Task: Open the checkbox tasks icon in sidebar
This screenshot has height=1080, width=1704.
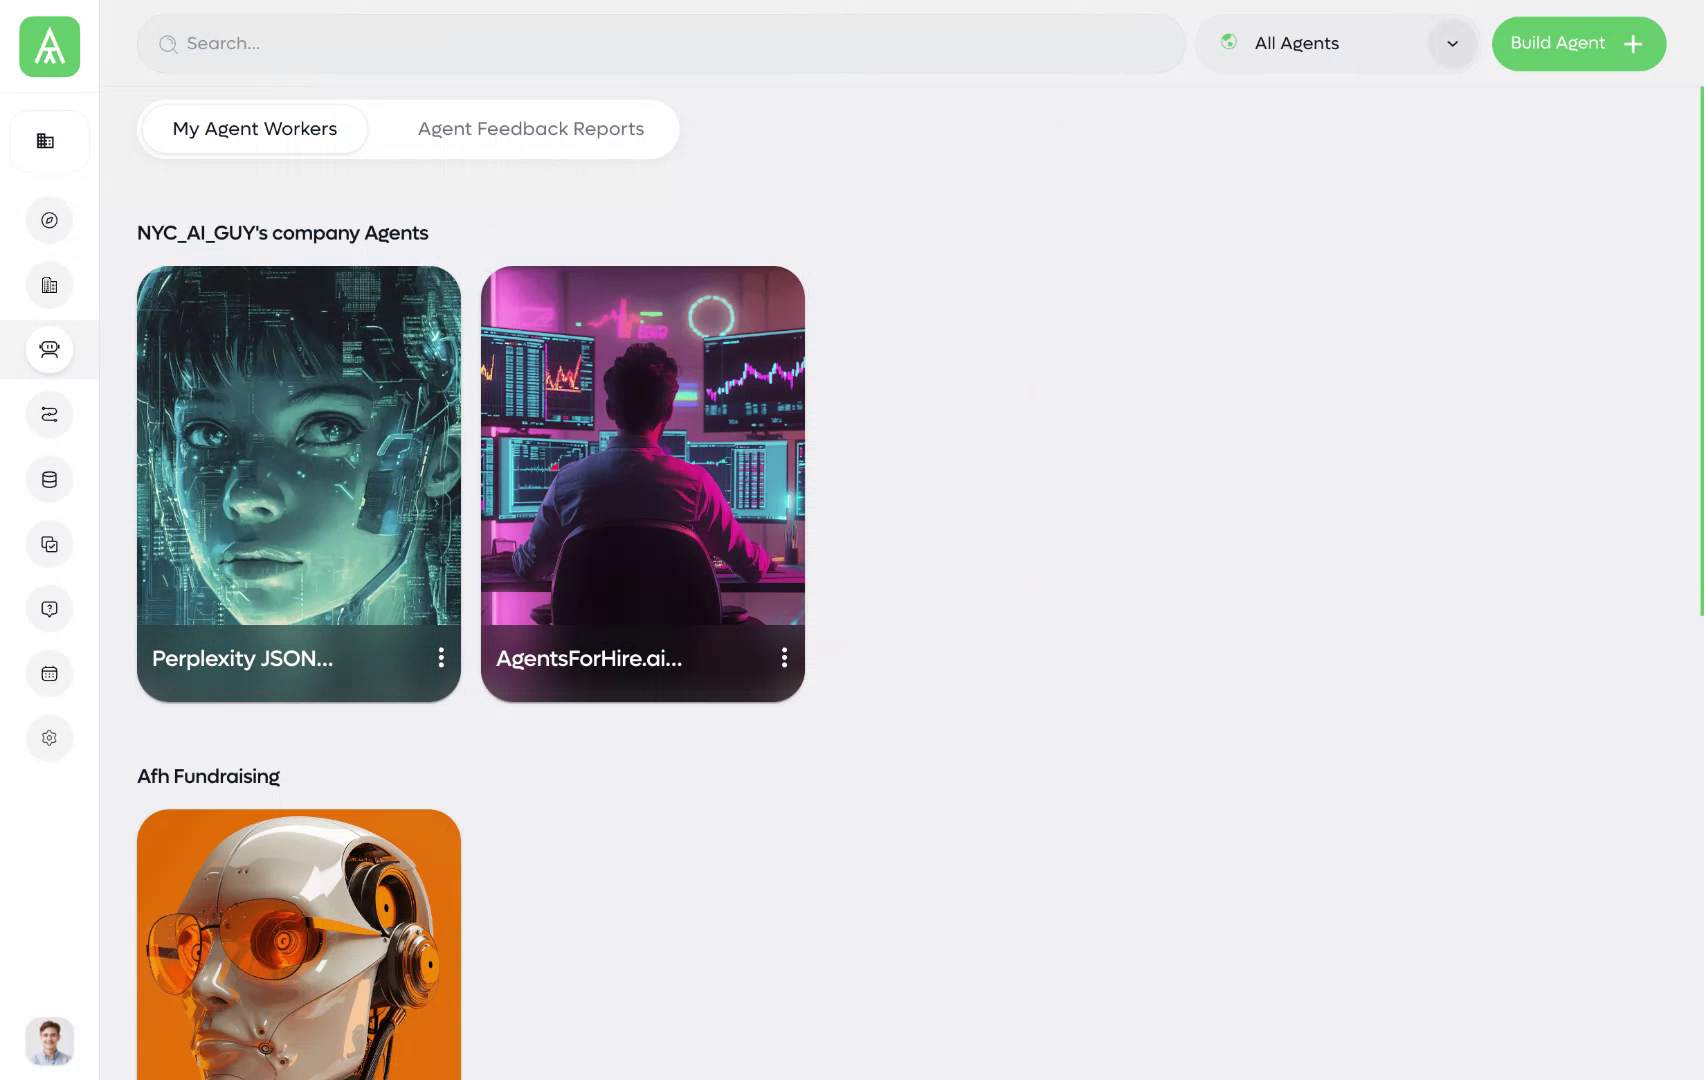Action: 49,544
